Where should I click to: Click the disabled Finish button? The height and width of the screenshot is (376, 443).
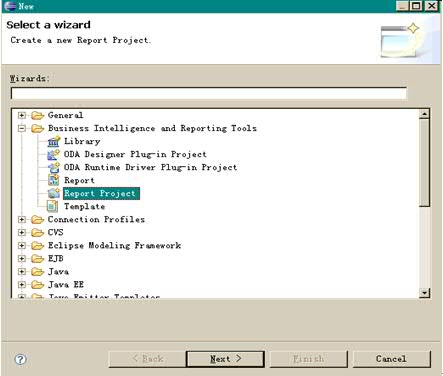tap(309, 359)
